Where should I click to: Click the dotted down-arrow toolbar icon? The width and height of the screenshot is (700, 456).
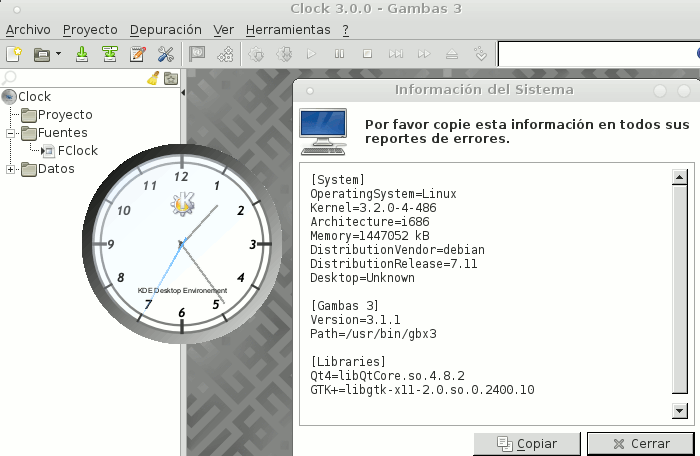[x=480, y=54]
